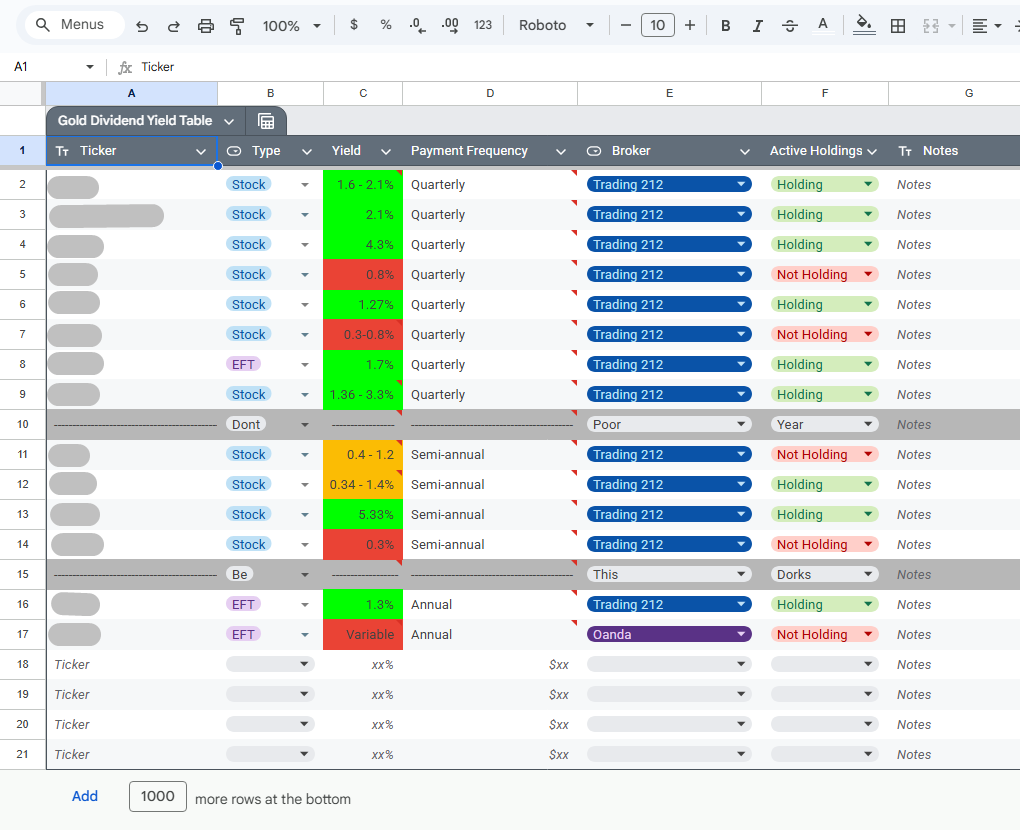Click the print icon
This screenshot has height=831, width=1020.
(x=206, y=26)
